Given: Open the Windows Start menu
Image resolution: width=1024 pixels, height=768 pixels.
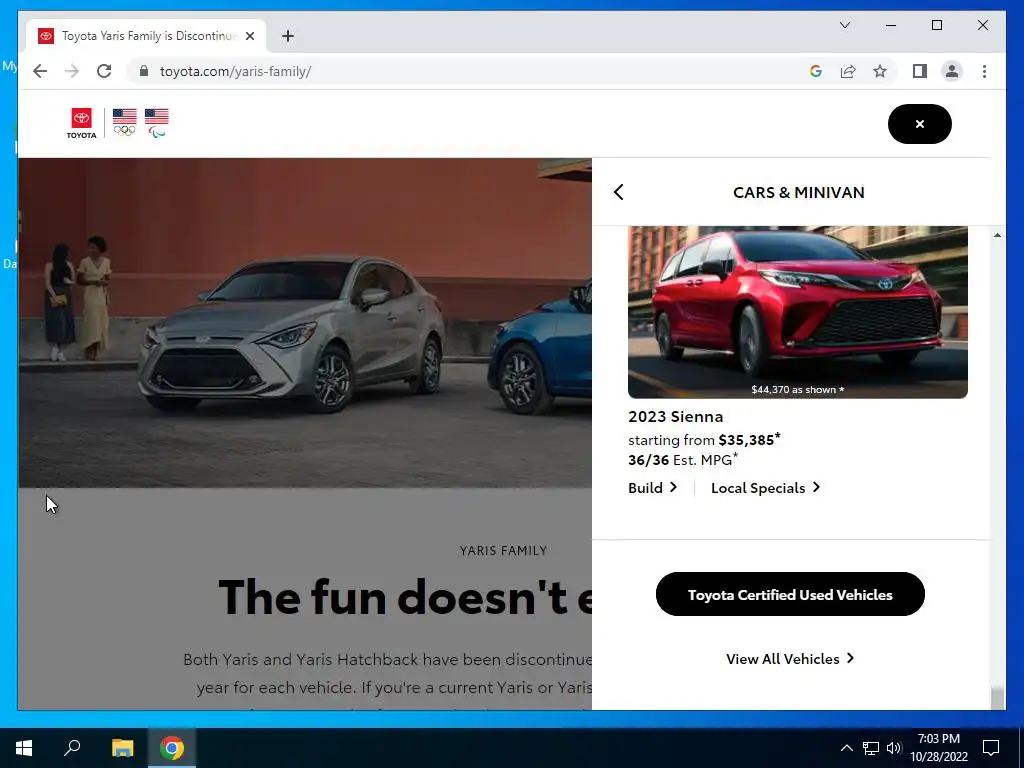Looking at the screenshot, I should (24, 748).
